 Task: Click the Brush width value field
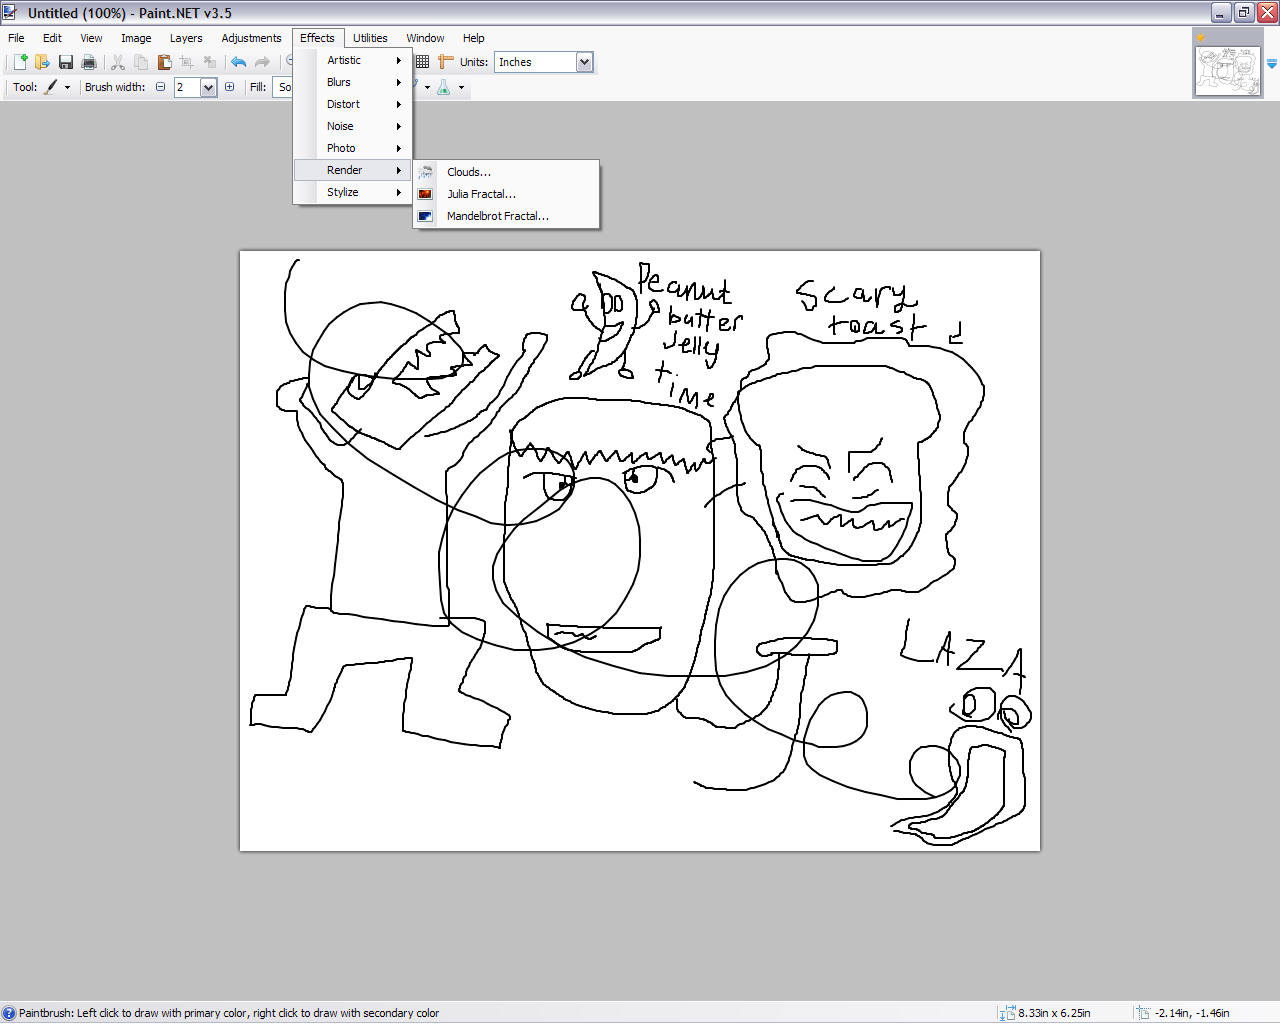(x=187, y=88)
